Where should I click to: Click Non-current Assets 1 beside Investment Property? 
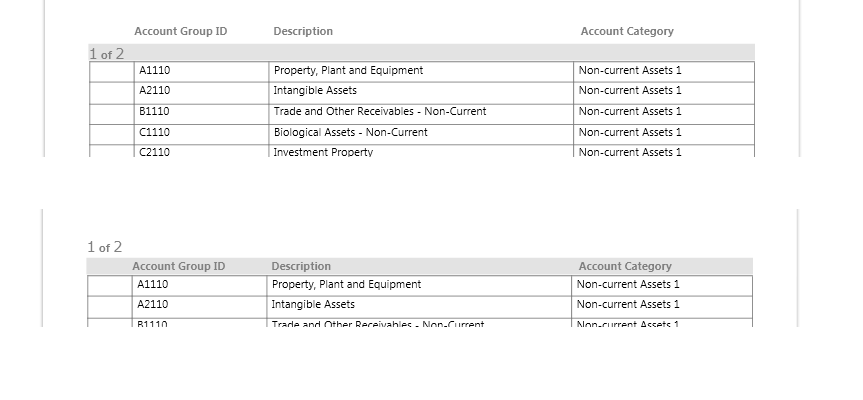(x=630, y=152)
